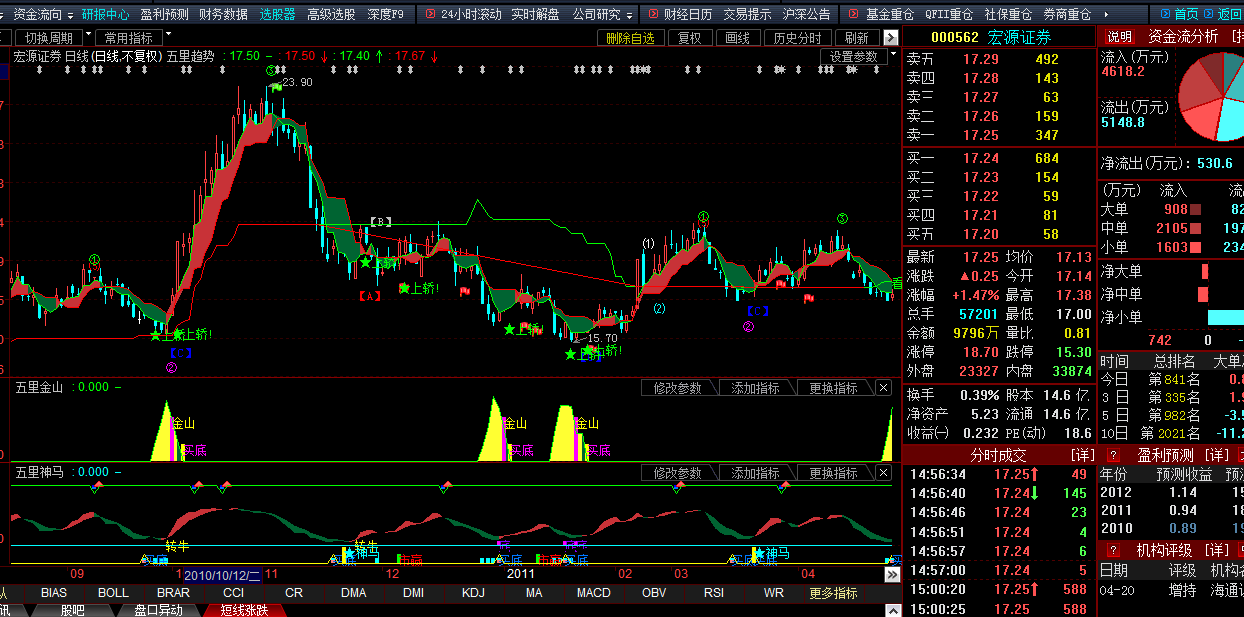Select the 短线涨跌 bottom tab

click(244, 610)
